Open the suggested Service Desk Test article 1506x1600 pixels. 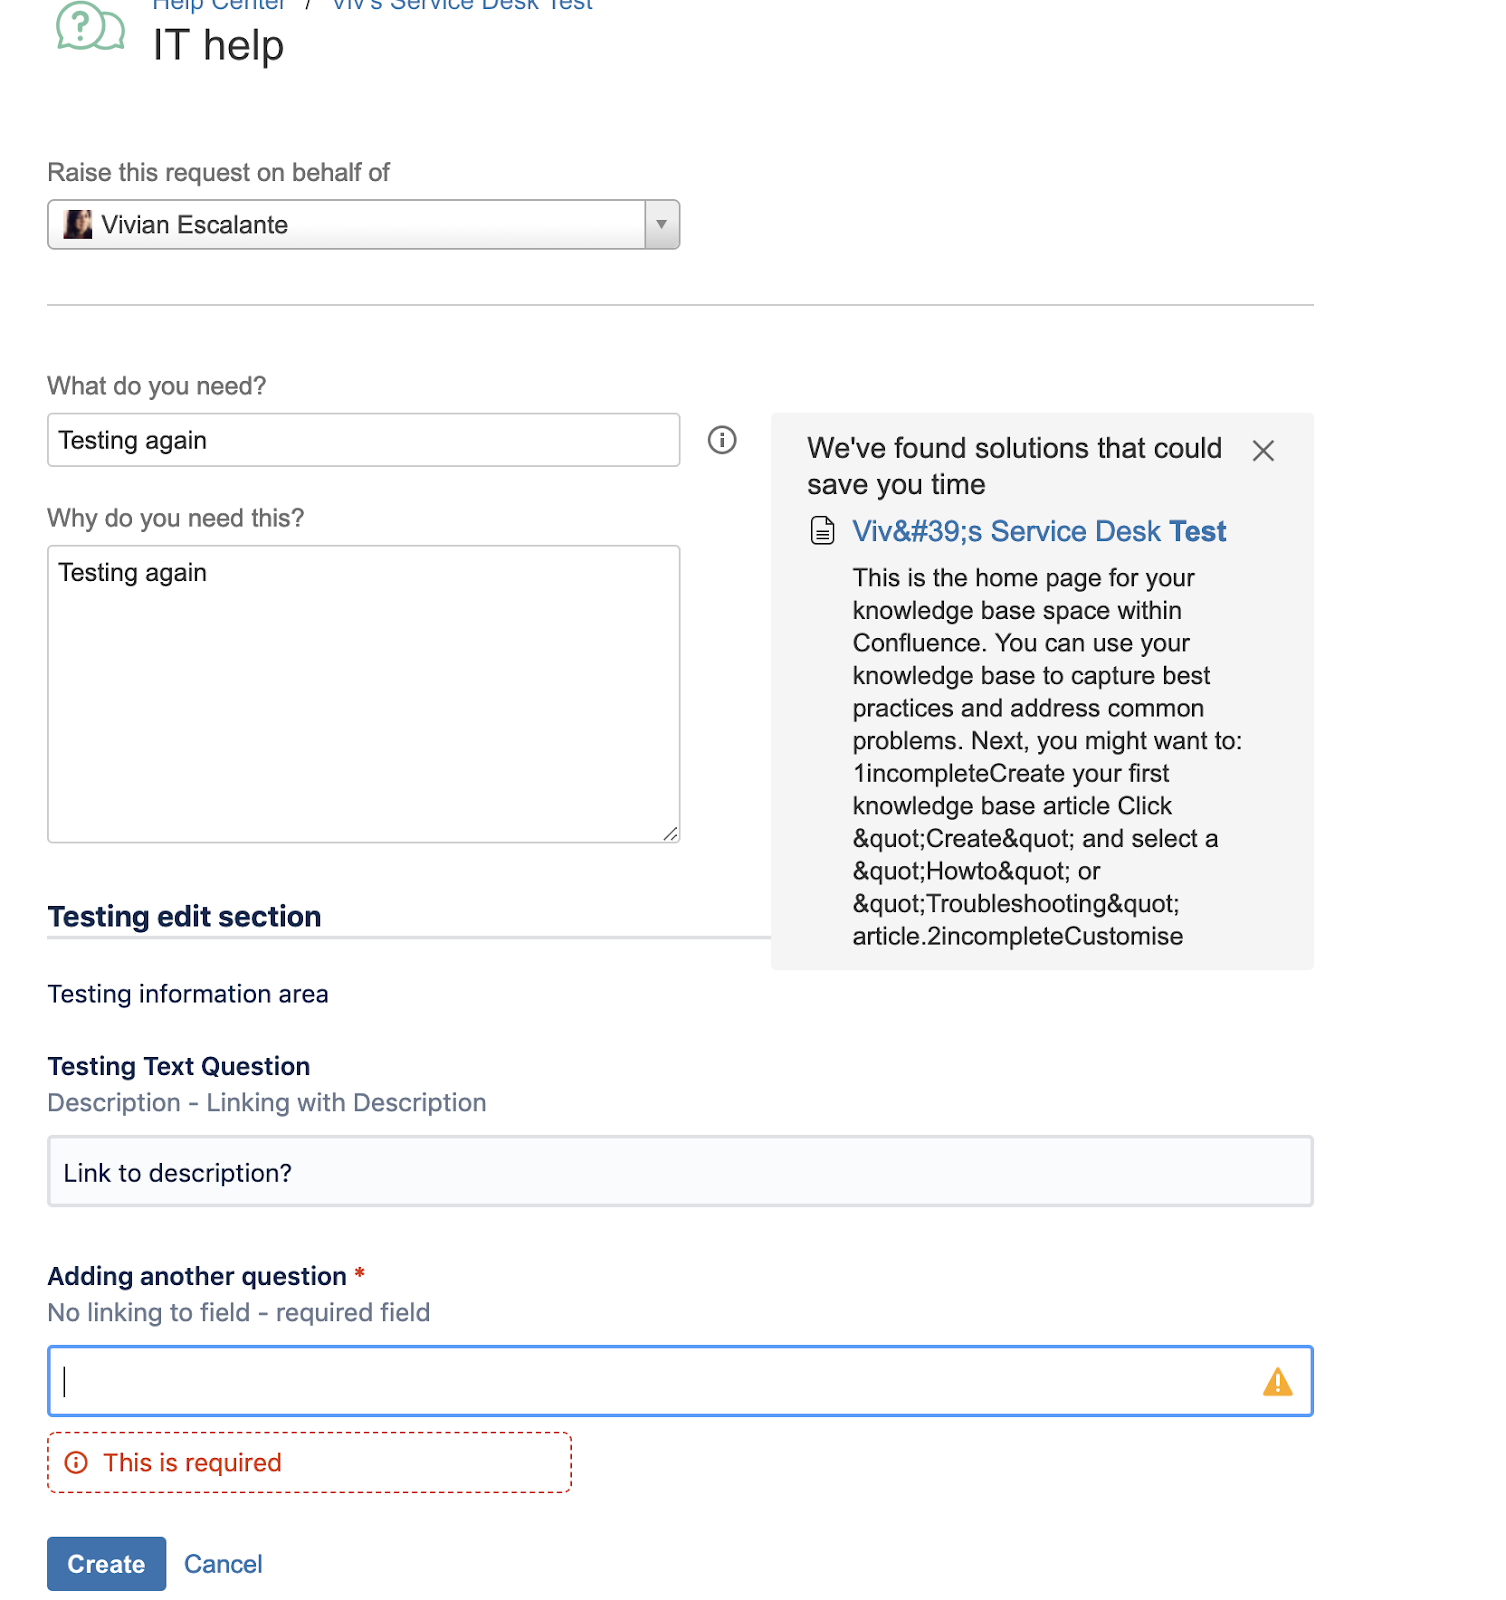tap(1038, 531)
